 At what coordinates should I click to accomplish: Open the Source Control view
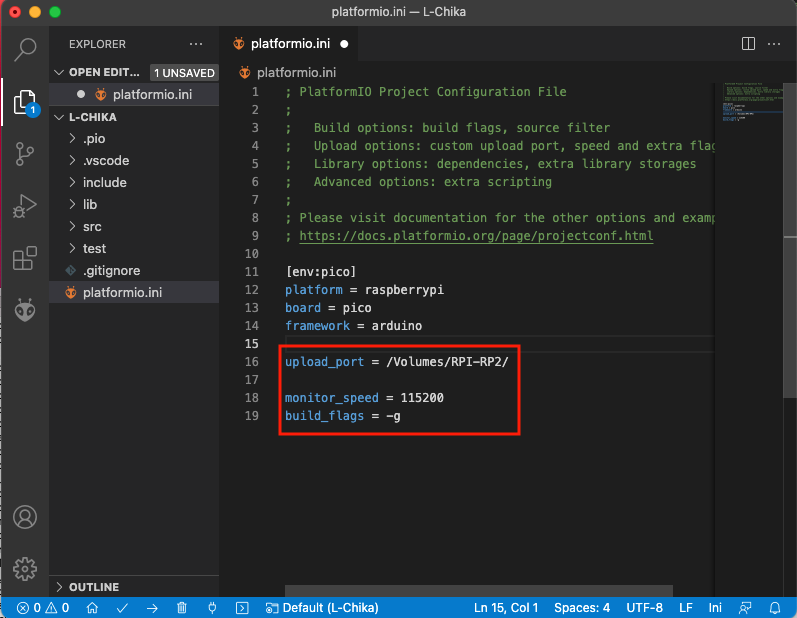click(24, 154)
